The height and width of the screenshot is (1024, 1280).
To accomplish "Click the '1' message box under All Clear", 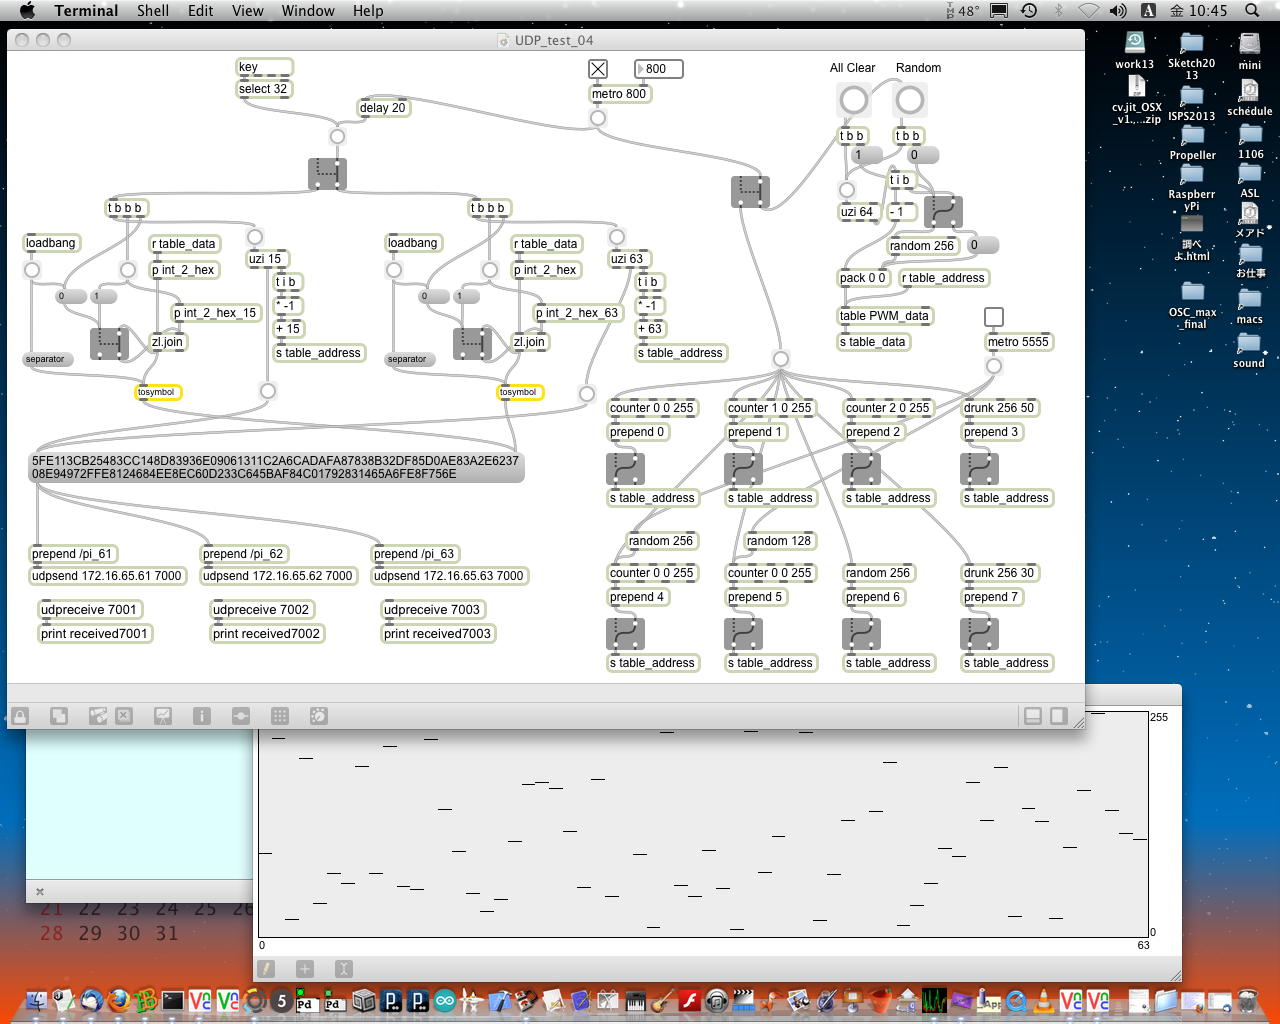I will [x=866, y=155].
